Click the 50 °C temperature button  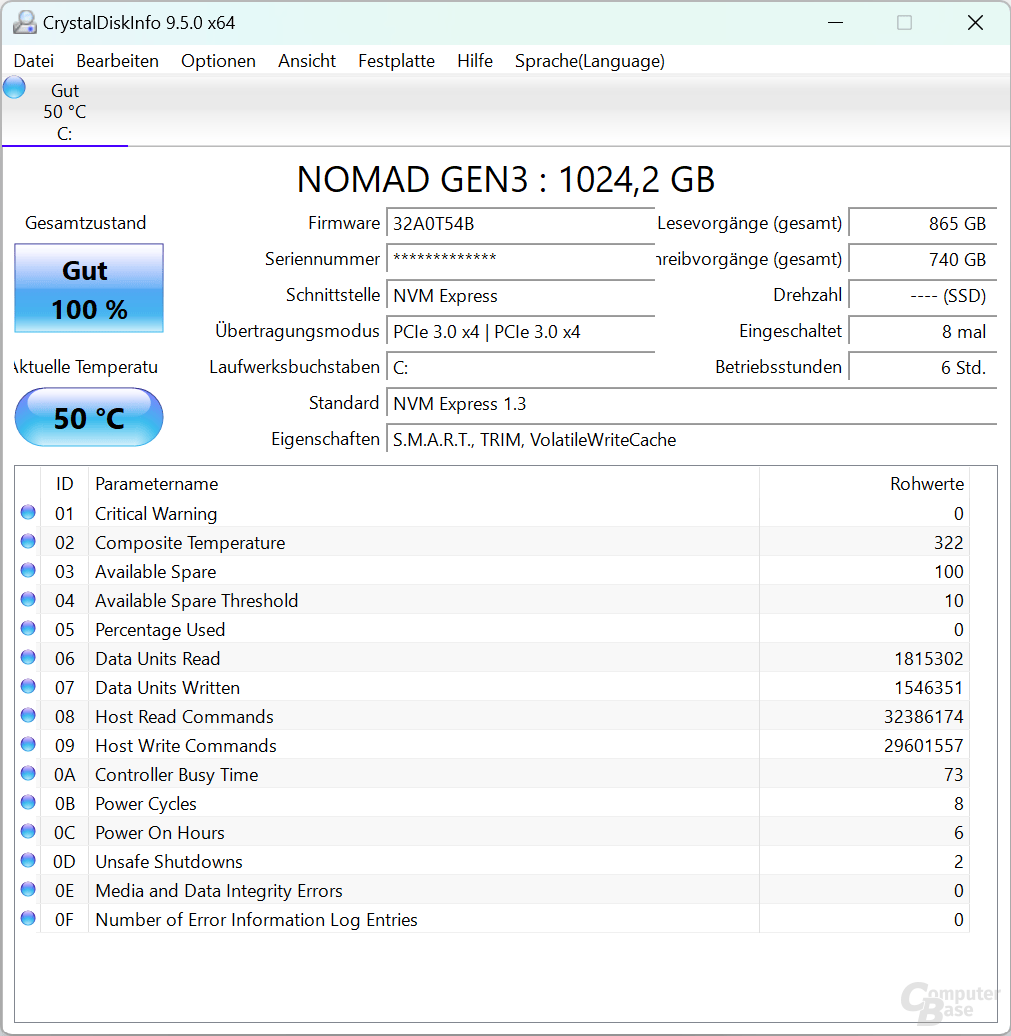pyautogui.click(x=89, y=417)
